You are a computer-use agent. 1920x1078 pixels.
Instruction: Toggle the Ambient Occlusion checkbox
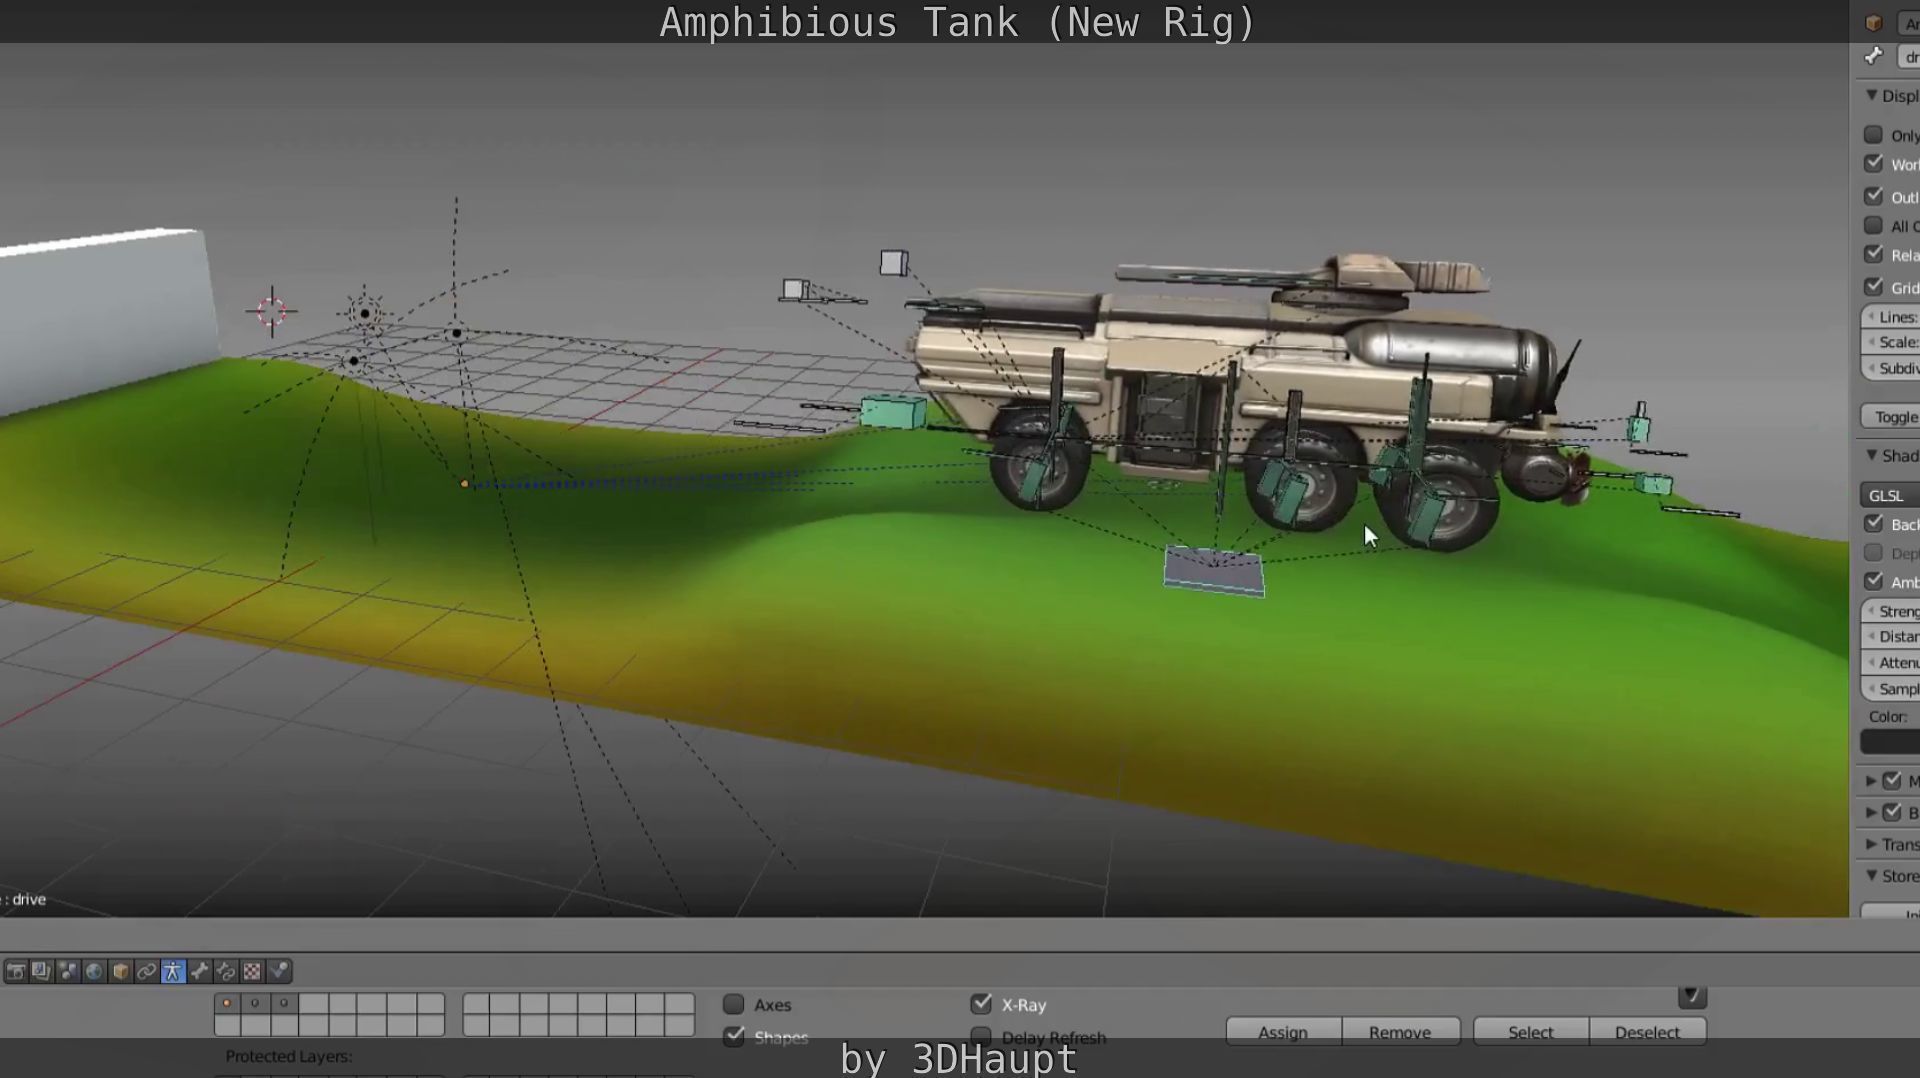point(1874,582)
